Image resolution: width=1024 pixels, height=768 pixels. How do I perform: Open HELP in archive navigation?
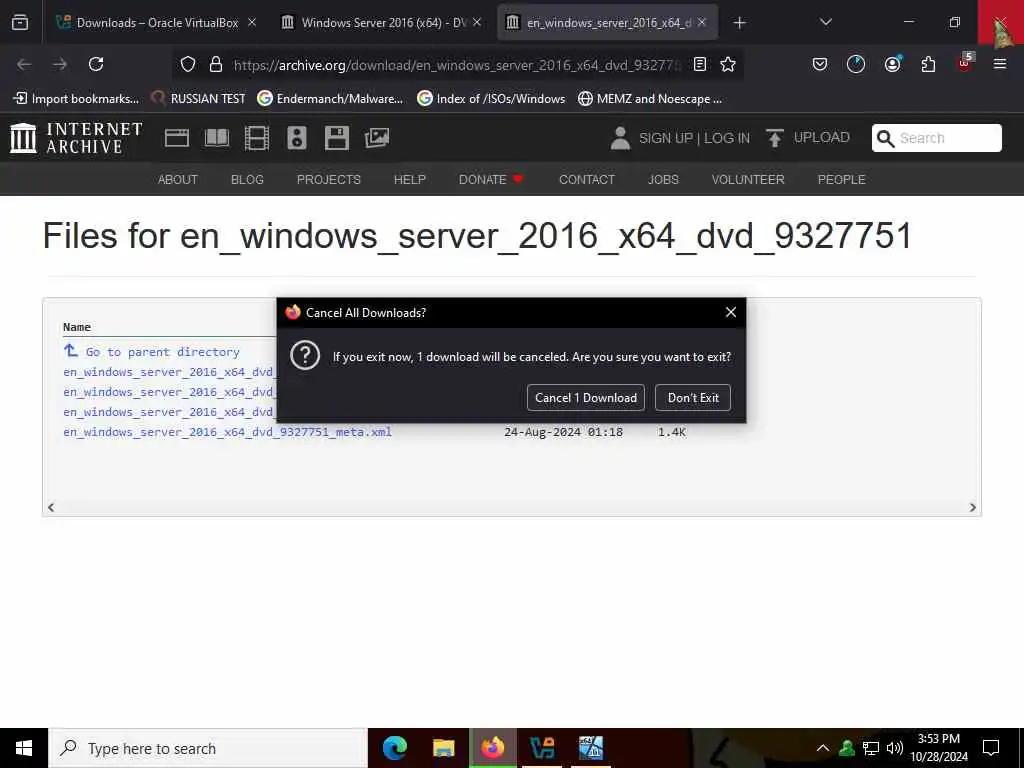coord(409,180)
